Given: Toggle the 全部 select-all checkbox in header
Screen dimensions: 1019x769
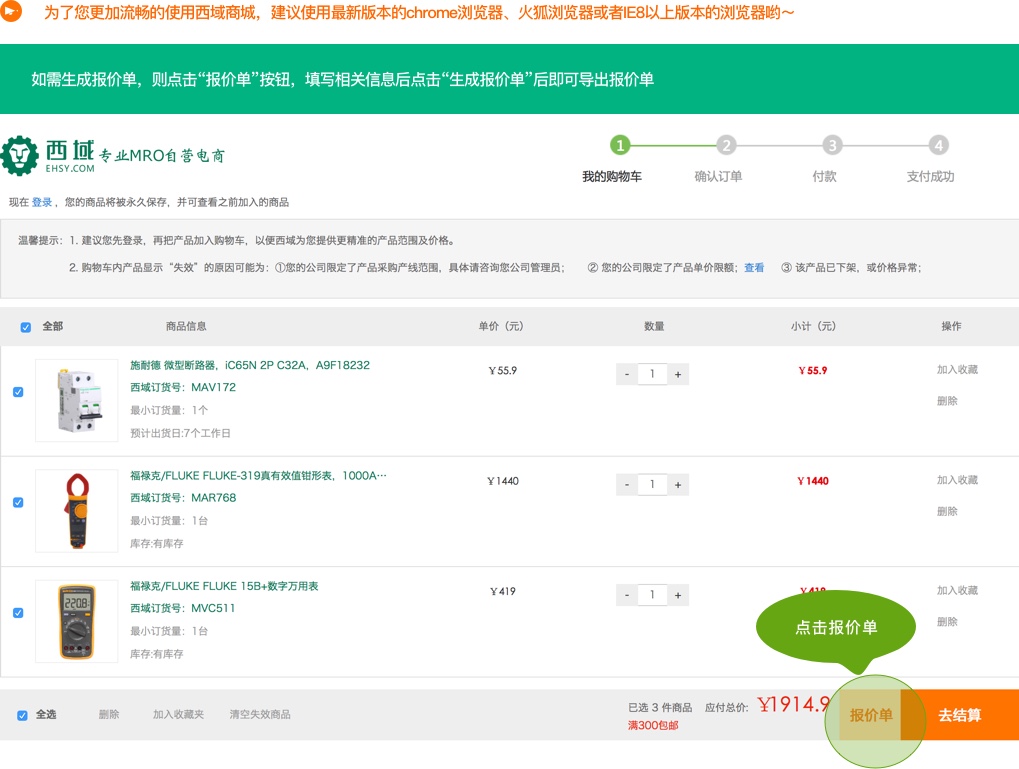Looking at the screenshot, I should click(26, 327).
